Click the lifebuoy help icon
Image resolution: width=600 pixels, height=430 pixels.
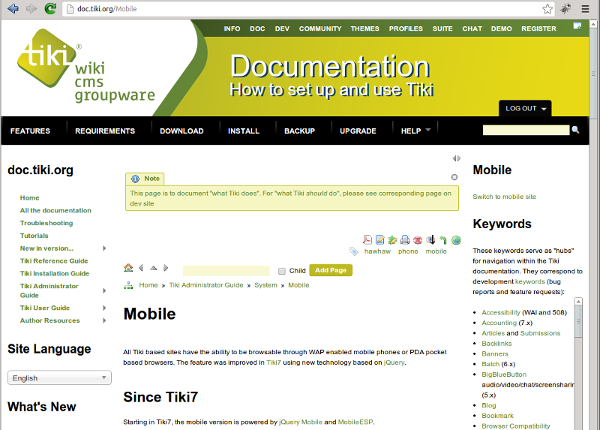pyautogui.click(x=417, y=240)
